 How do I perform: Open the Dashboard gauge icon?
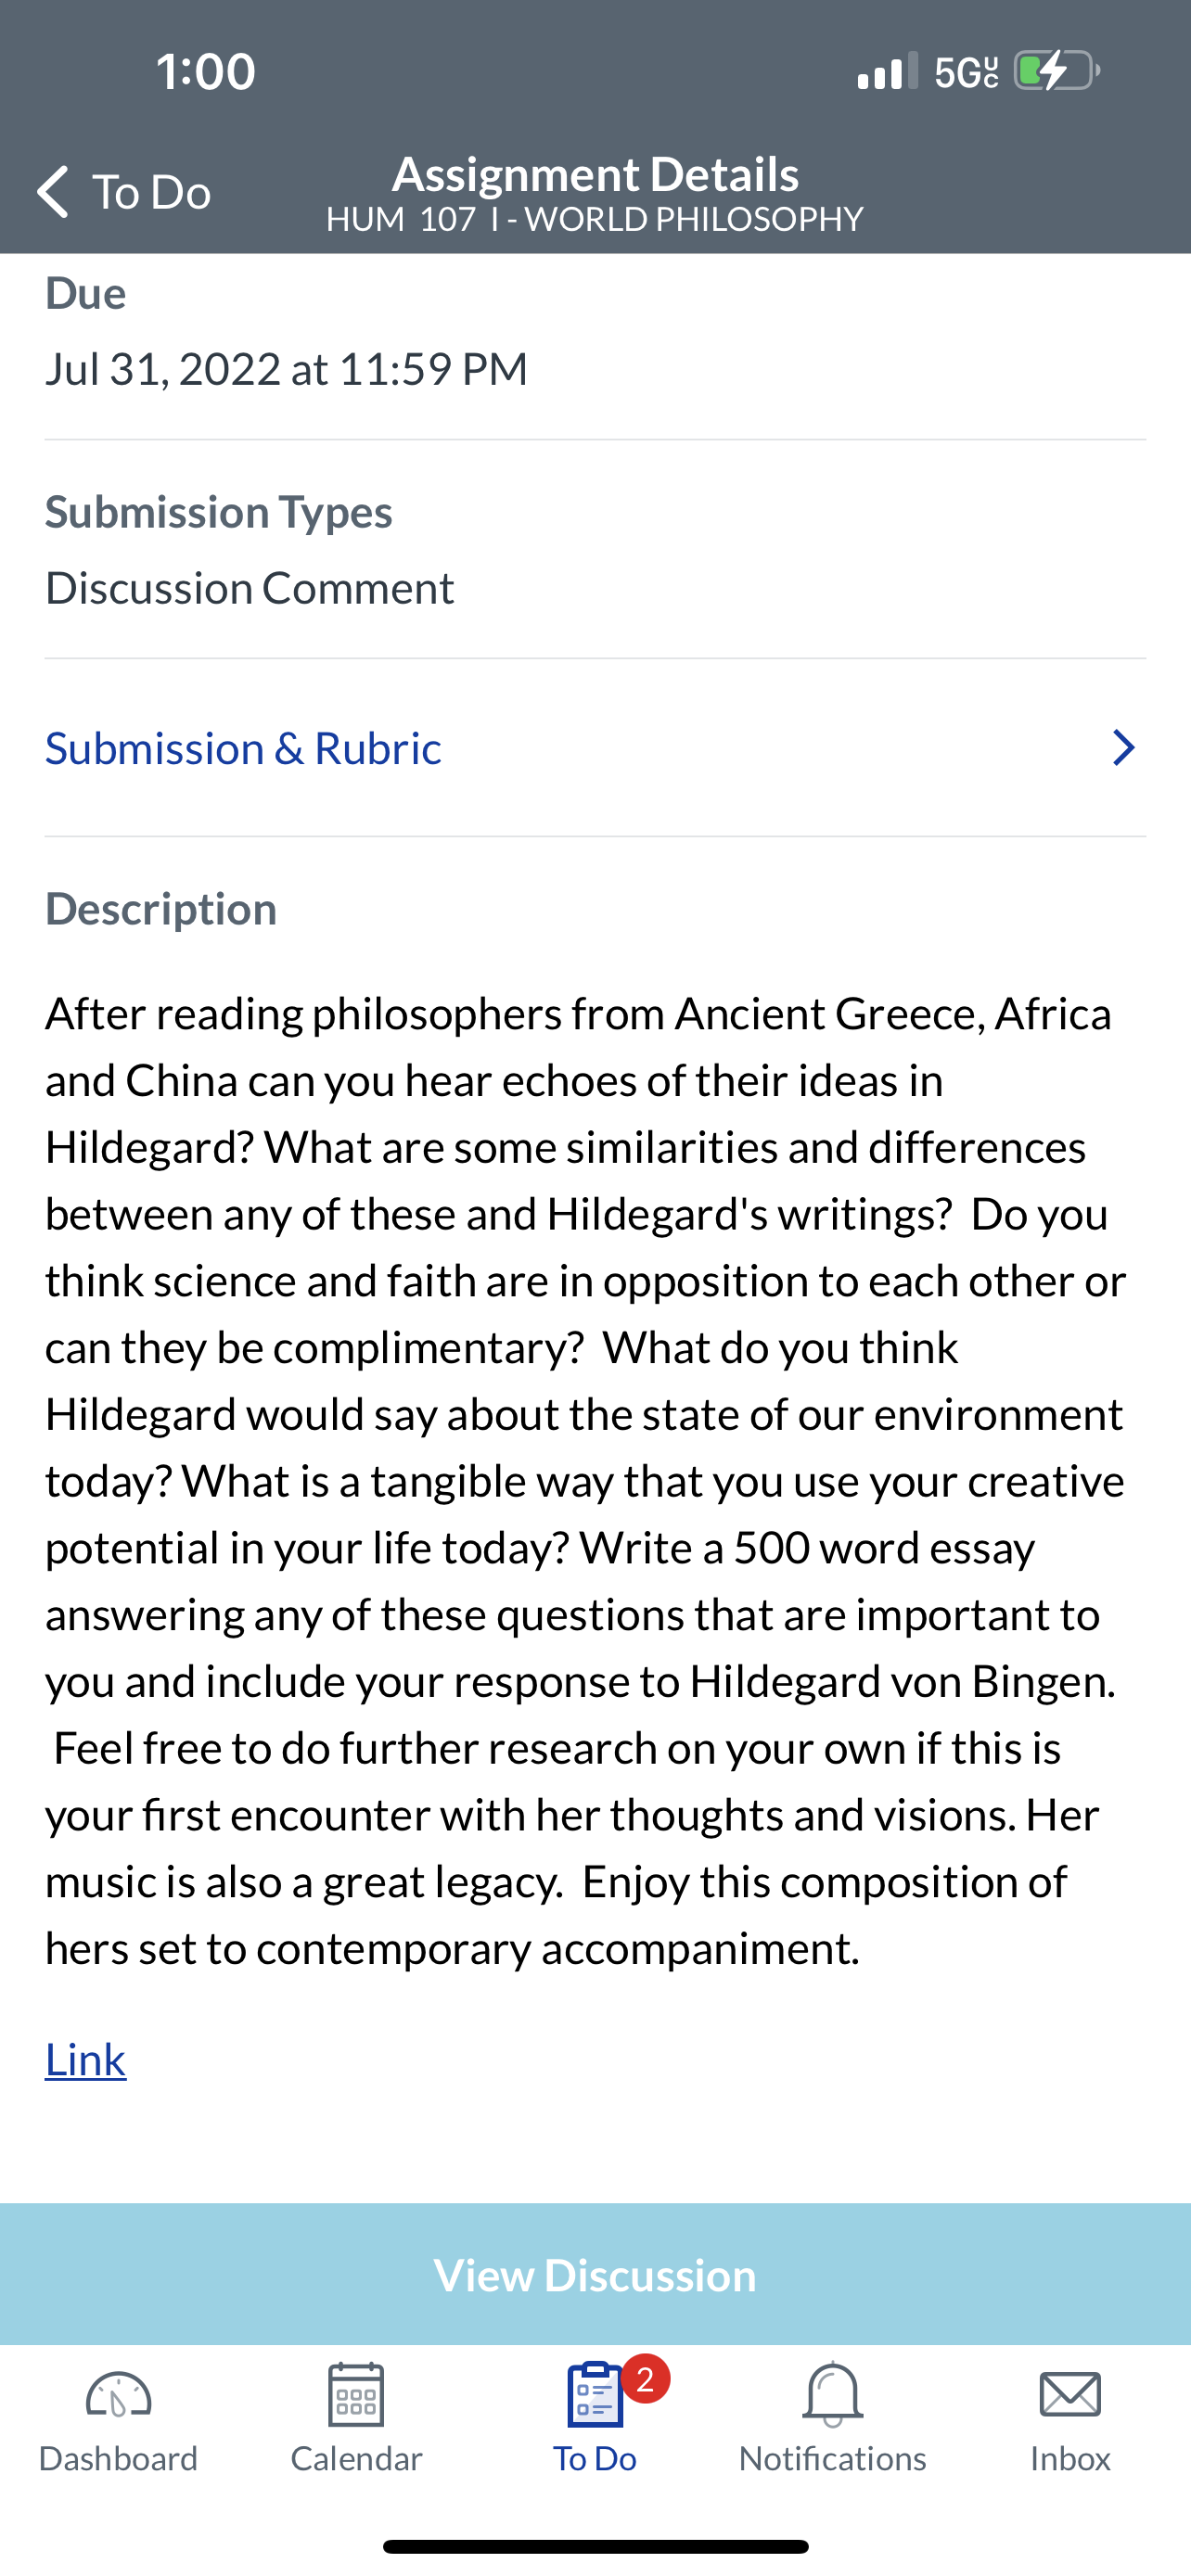[118, 2395]
